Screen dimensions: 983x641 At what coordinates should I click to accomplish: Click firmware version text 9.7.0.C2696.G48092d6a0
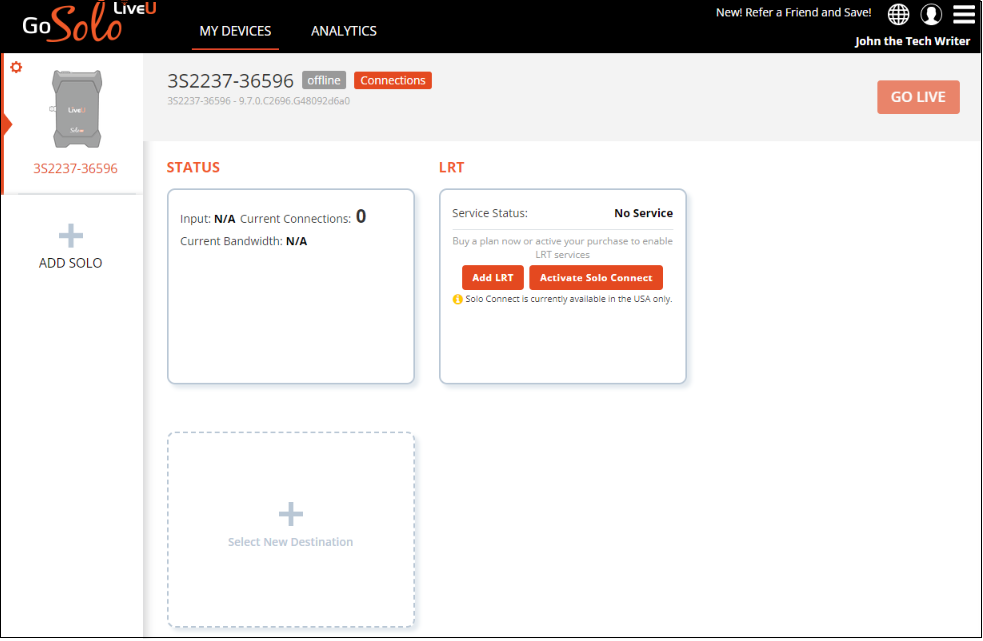pos(295,101)
